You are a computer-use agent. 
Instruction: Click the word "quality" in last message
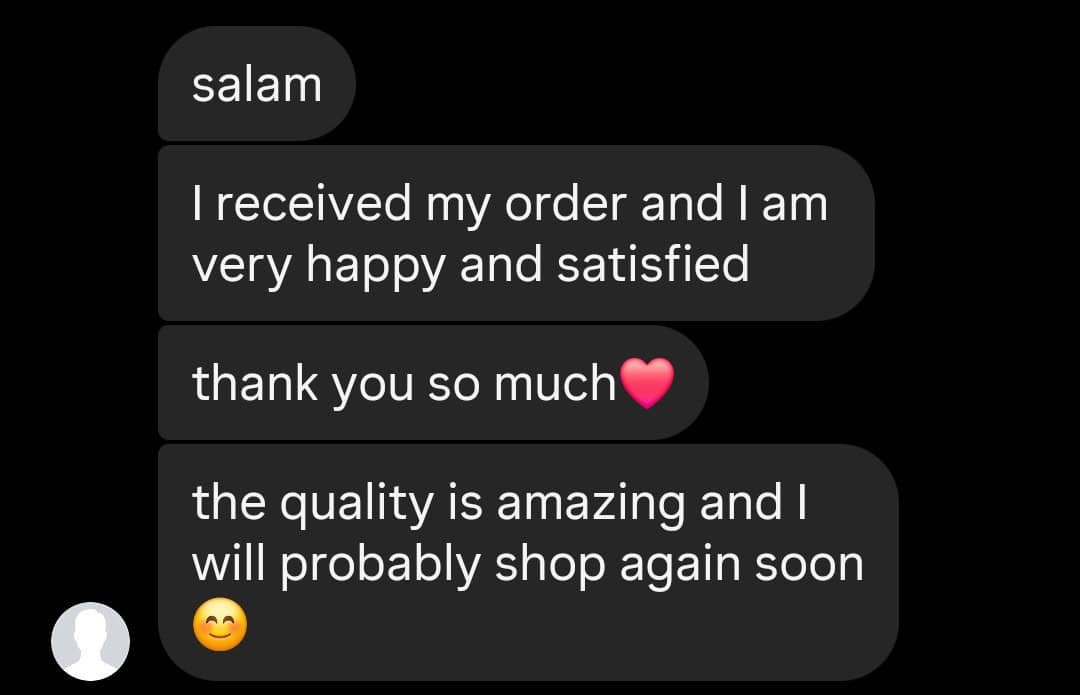357,503
